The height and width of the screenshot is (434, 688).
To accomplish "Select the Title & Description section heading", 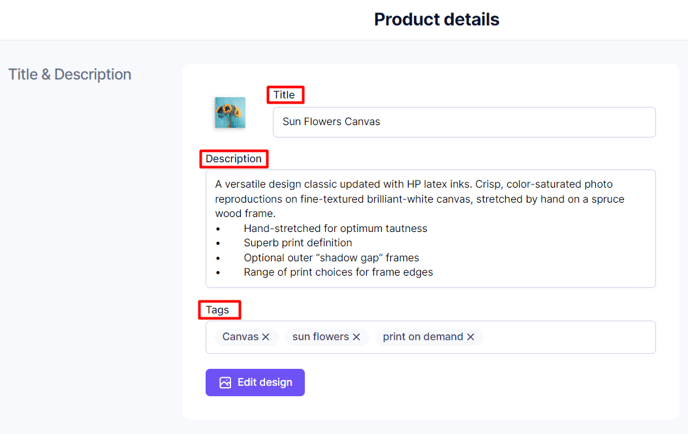I will point(70,75).
